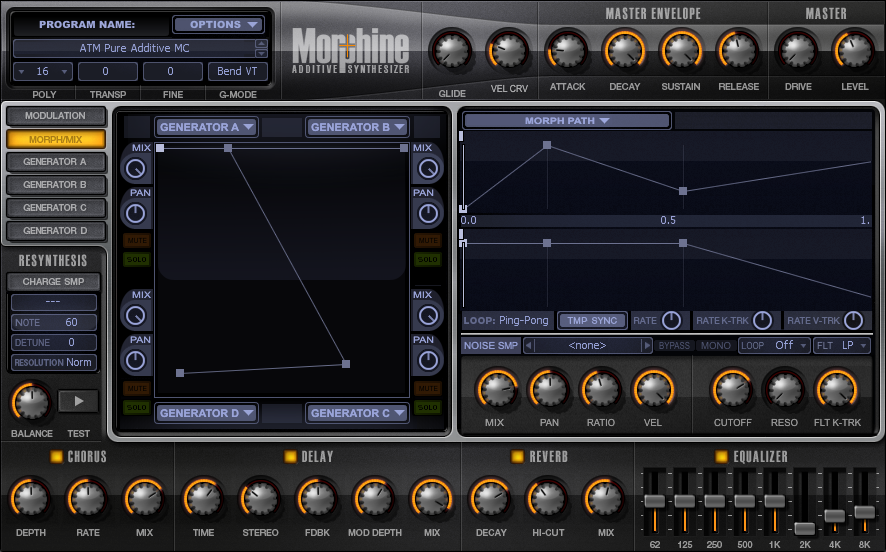886x552 pixels.
Task: Toggle the Reverb effect LED
Action: coord(517,456)
